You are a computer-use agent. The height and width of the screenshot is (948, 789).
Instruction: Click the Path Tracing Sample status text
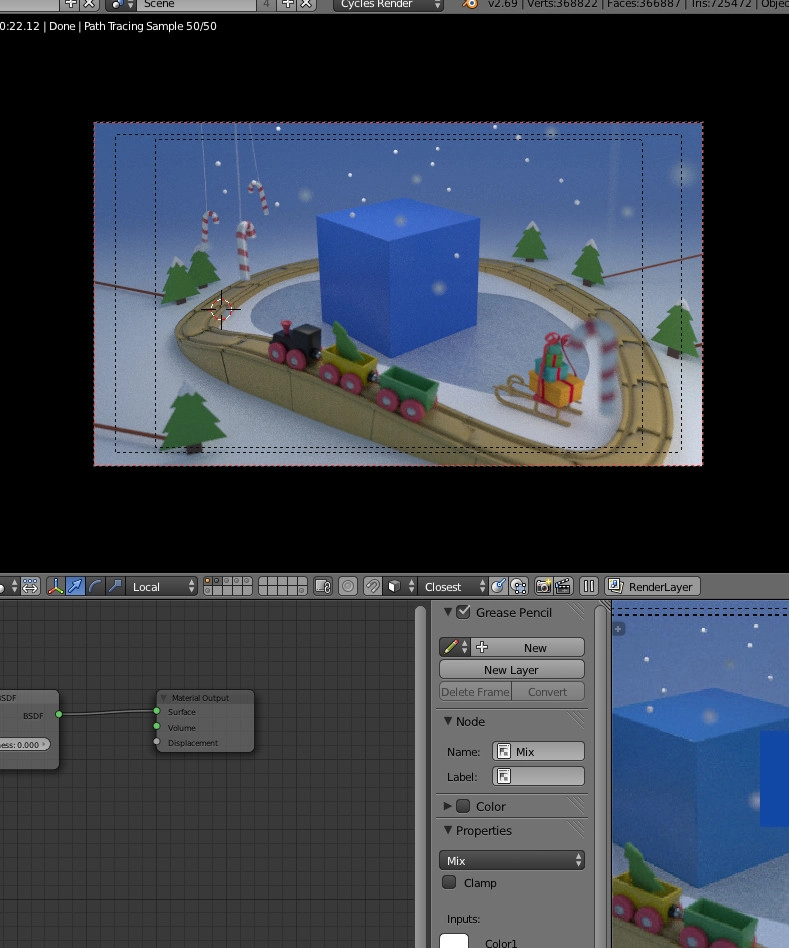click(150, 26)
